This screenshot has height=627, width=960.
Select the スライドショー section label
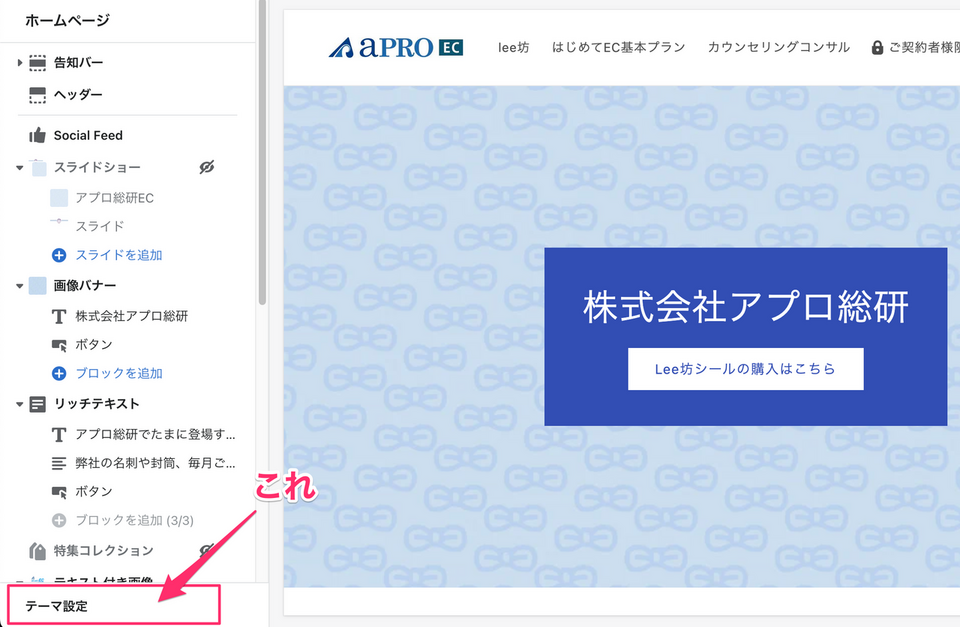tap(97, 167)
